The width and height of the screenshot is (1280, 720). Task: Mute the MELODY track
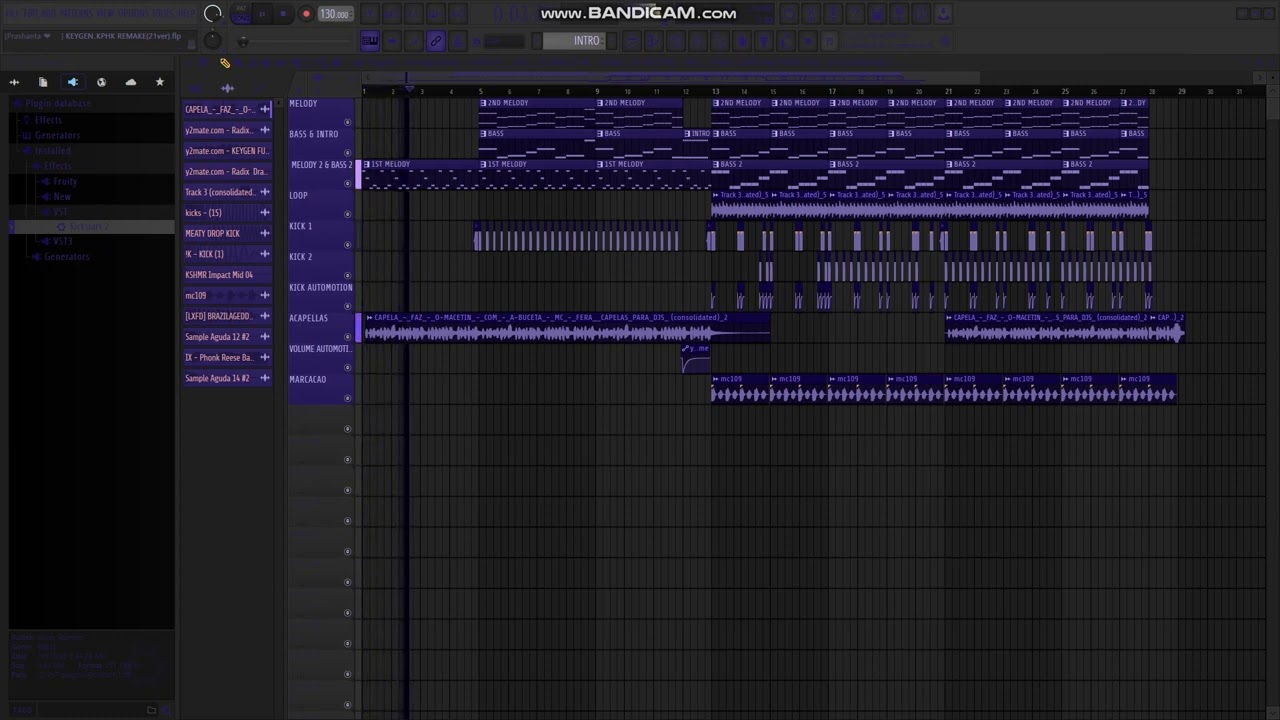348,122
